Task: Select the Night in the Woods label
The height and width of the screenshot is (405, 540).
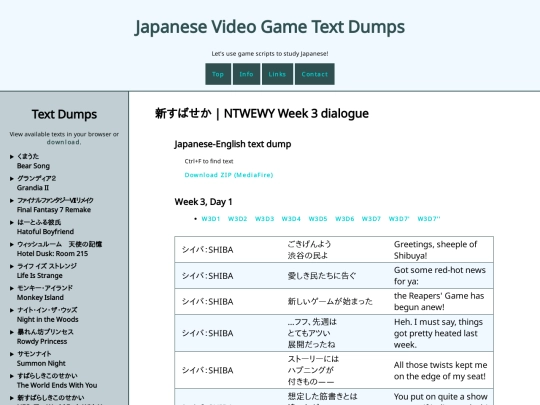Action: [48, 320]
